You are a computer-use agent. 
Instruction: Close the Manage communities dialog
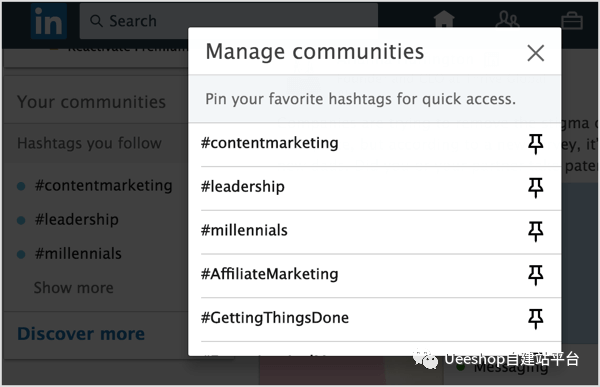535,53
